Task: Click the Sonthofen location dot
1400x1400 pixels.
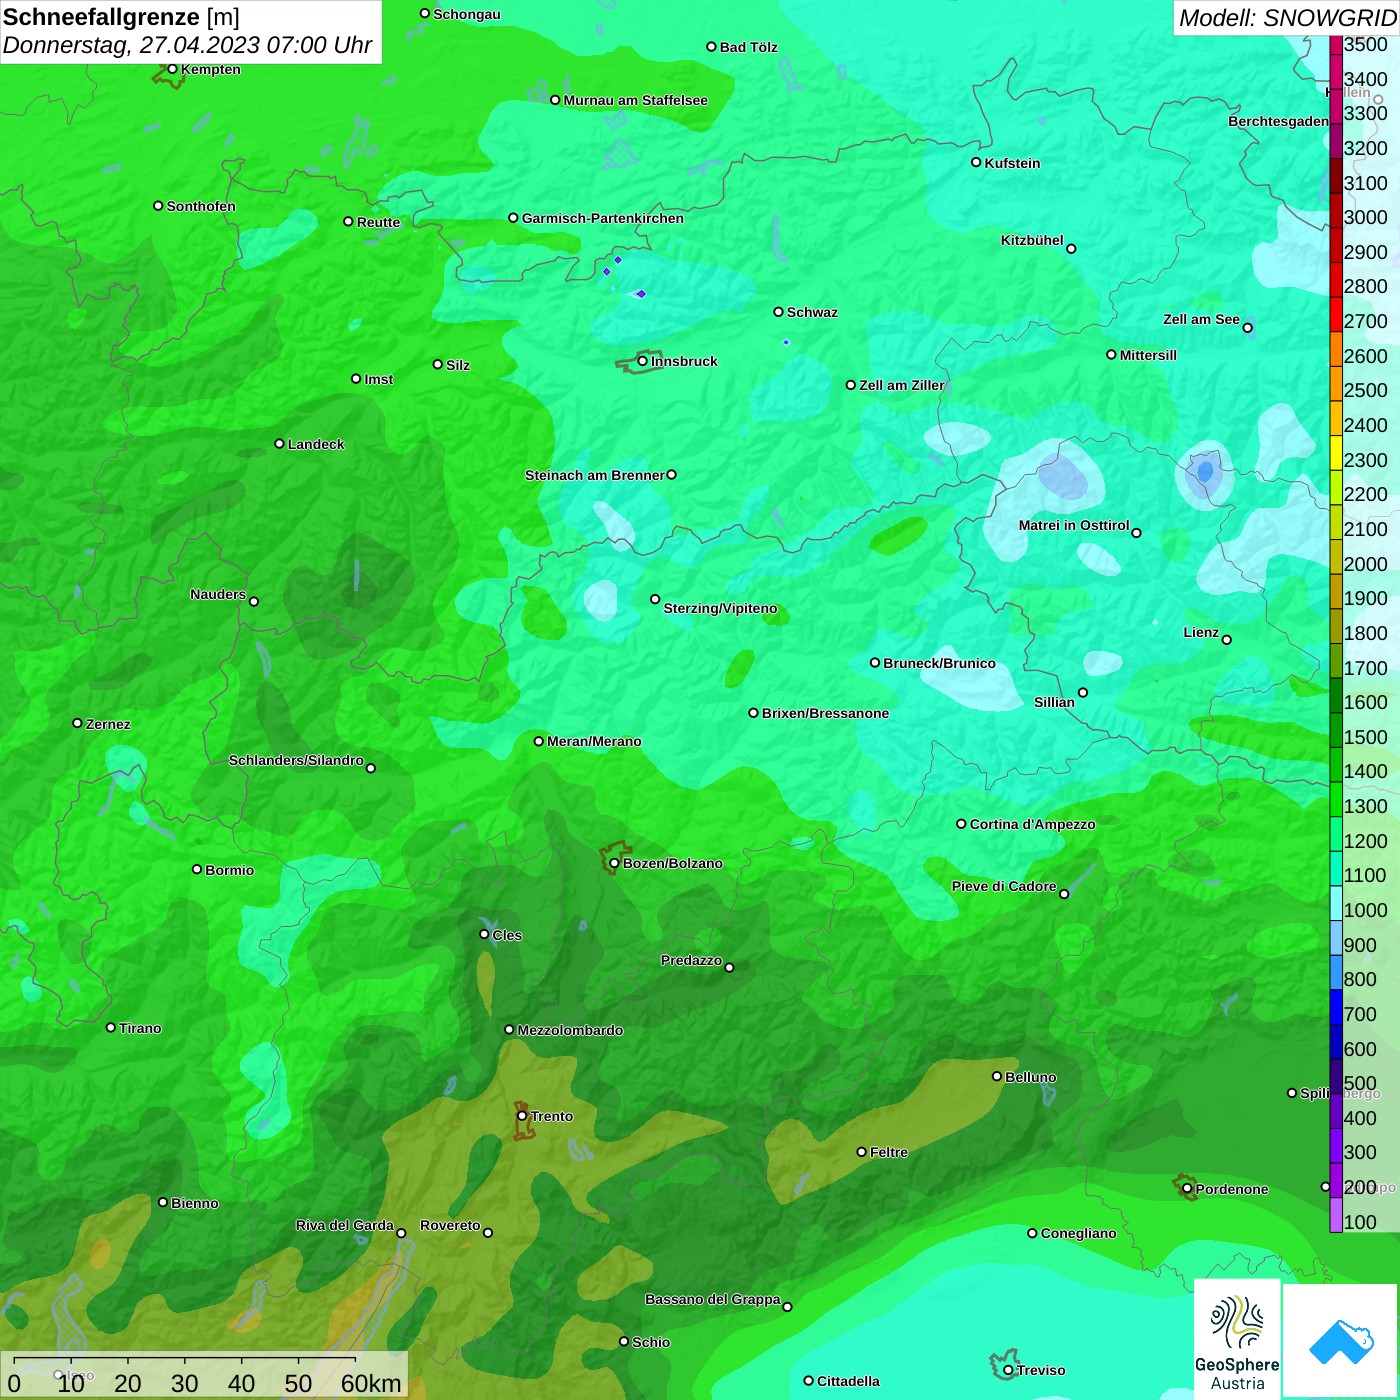Action: click(158, 206)
